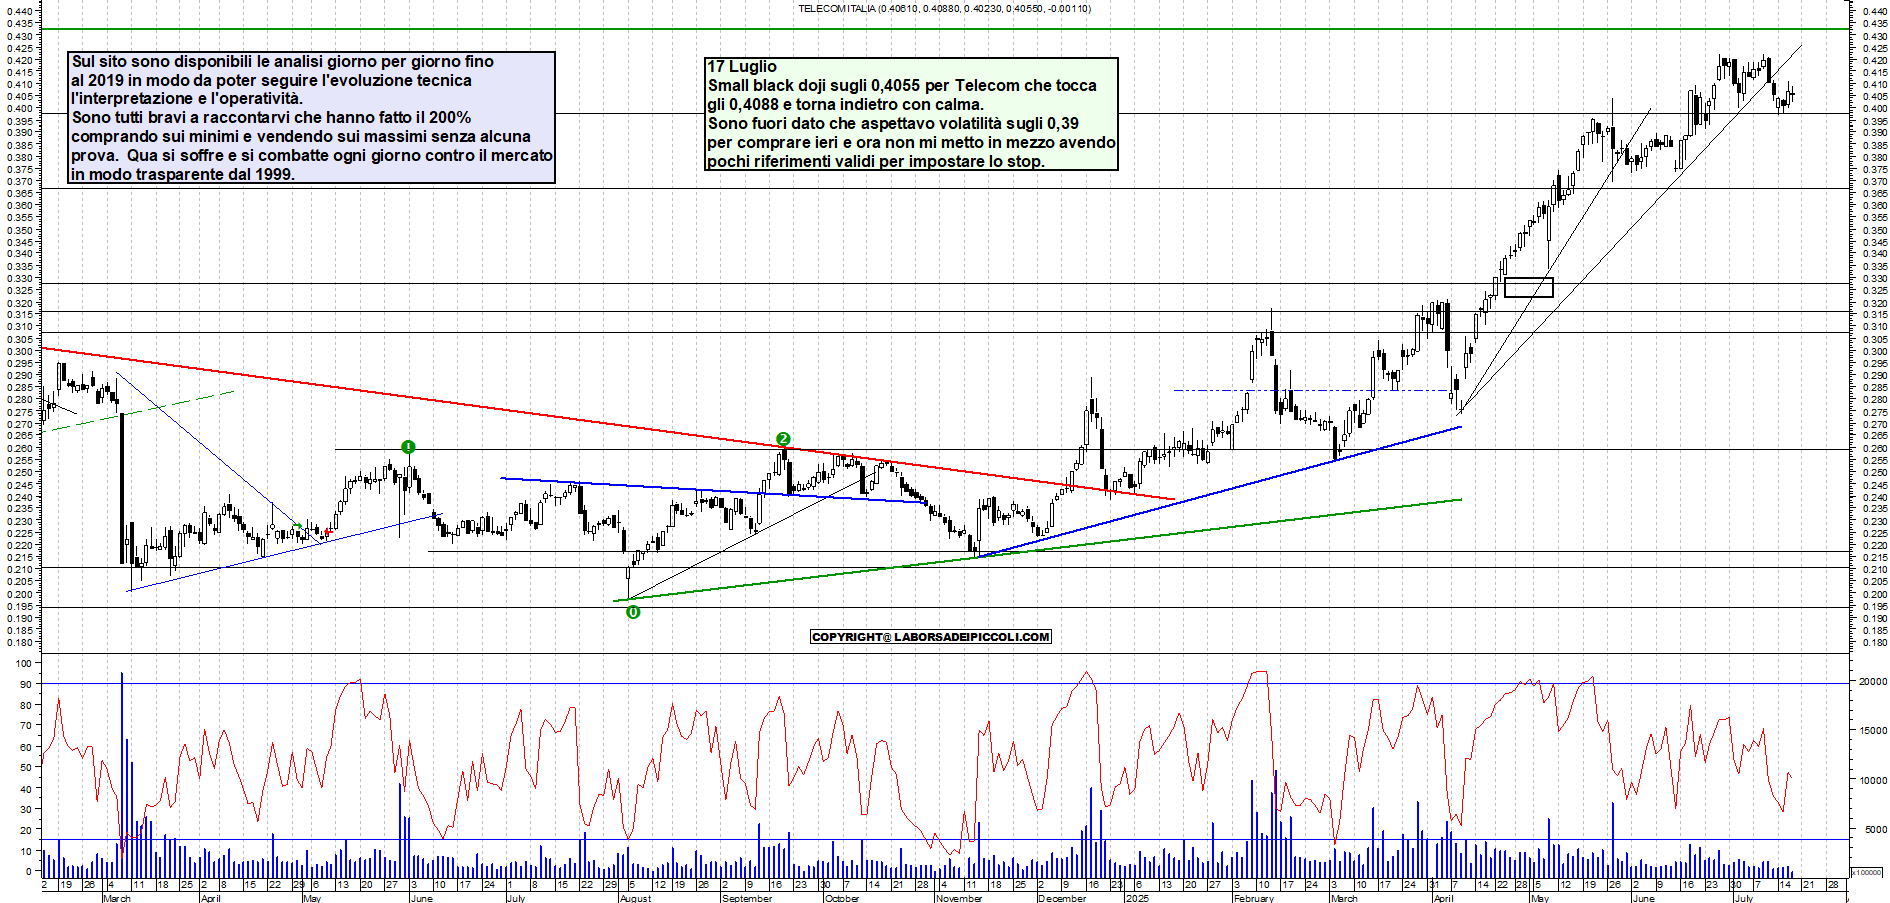
Task: Click the 20000 volume scale value
Action: pos(1872,682)
